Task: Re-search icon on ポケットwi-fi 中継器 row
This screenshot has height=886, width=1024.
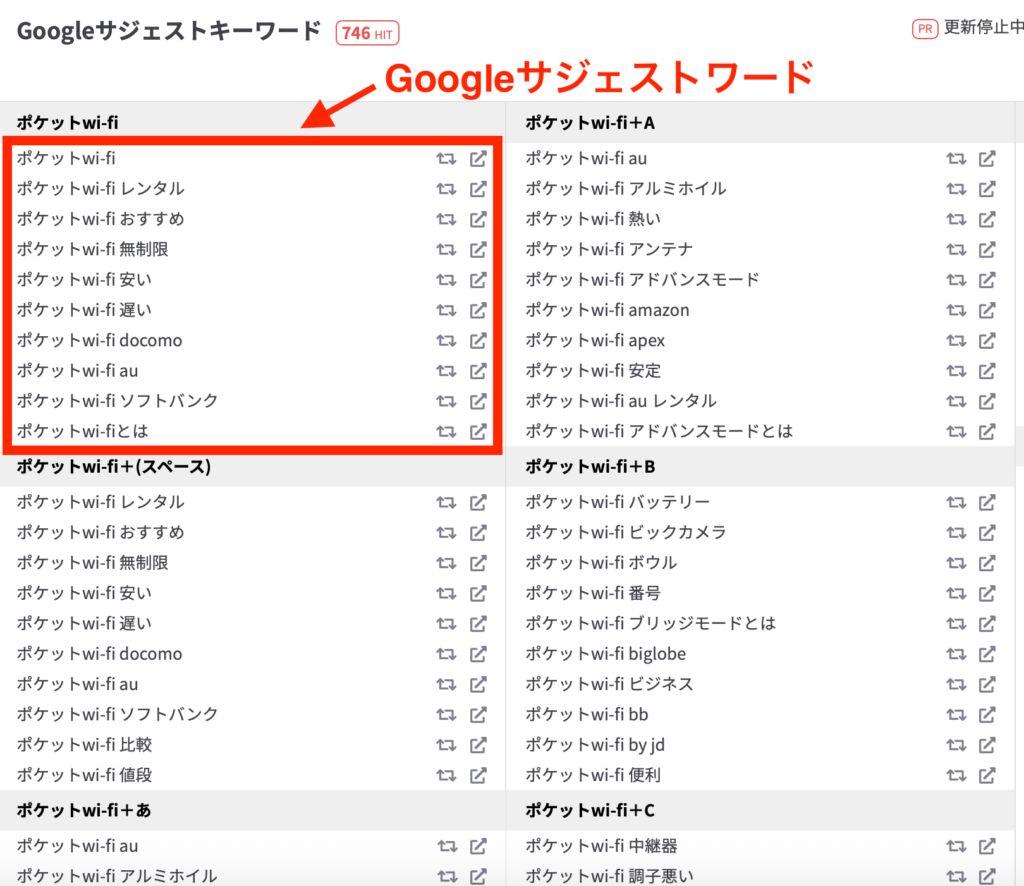Action: coord(956,847)
